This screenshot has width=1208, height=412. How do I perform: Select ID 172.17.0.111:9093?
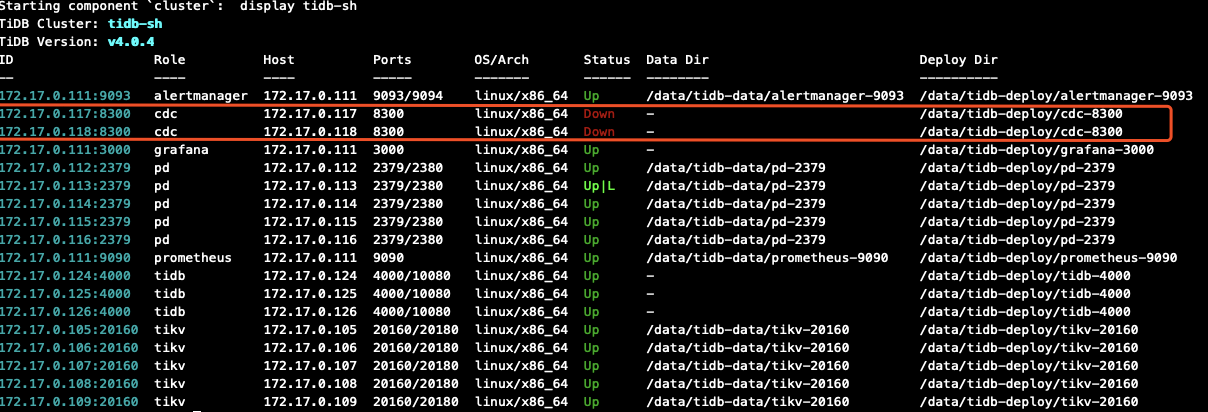66,96
